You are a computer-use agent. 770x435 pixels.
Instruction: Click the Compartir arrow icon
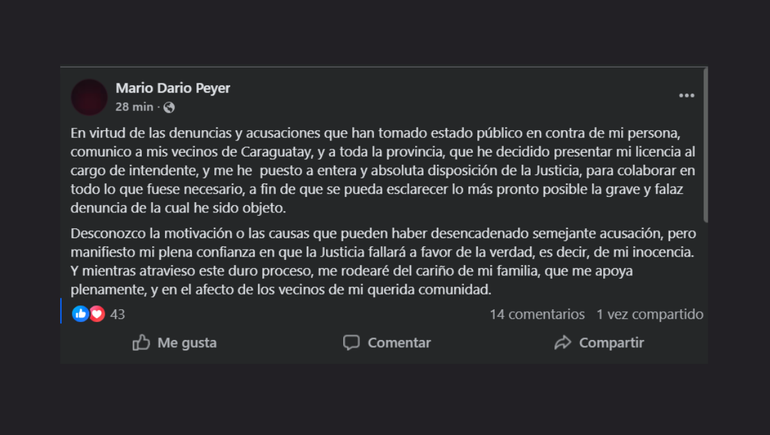(563, 343)
